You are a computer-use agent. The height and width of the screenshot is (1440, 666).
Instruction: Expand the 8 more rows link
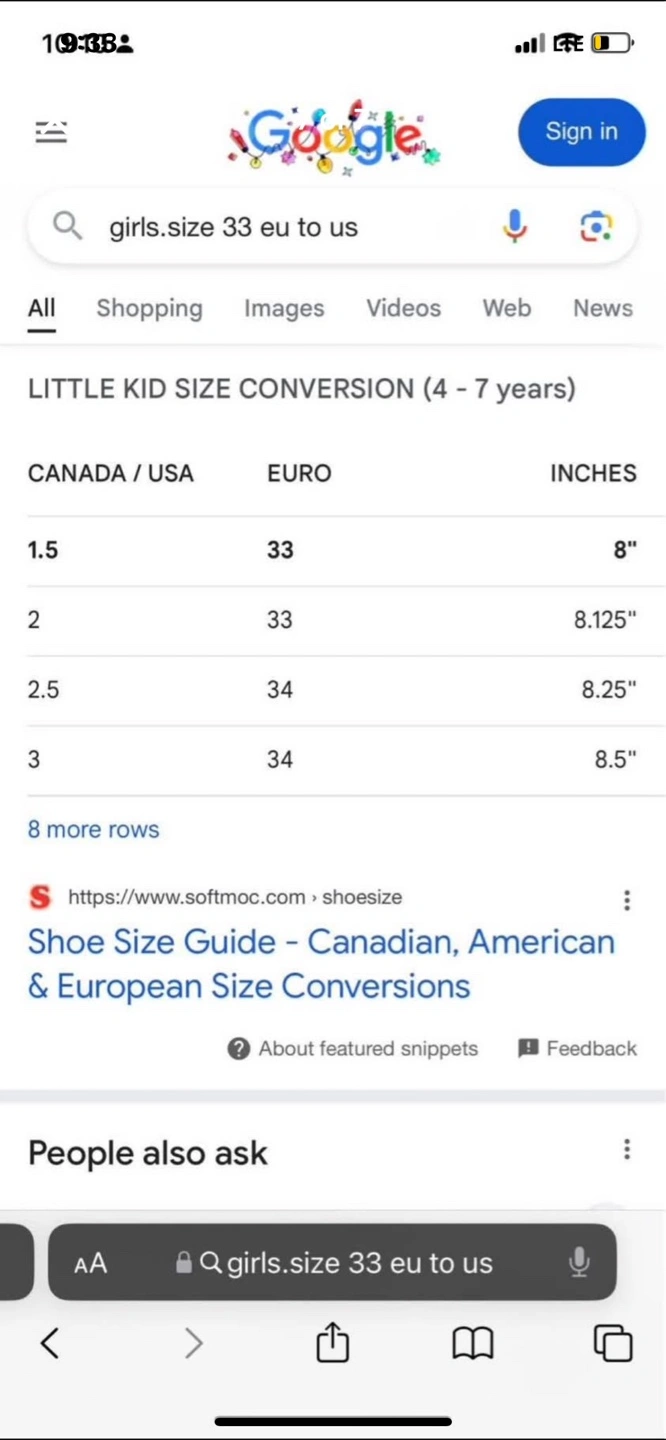[x=93, y=829]
